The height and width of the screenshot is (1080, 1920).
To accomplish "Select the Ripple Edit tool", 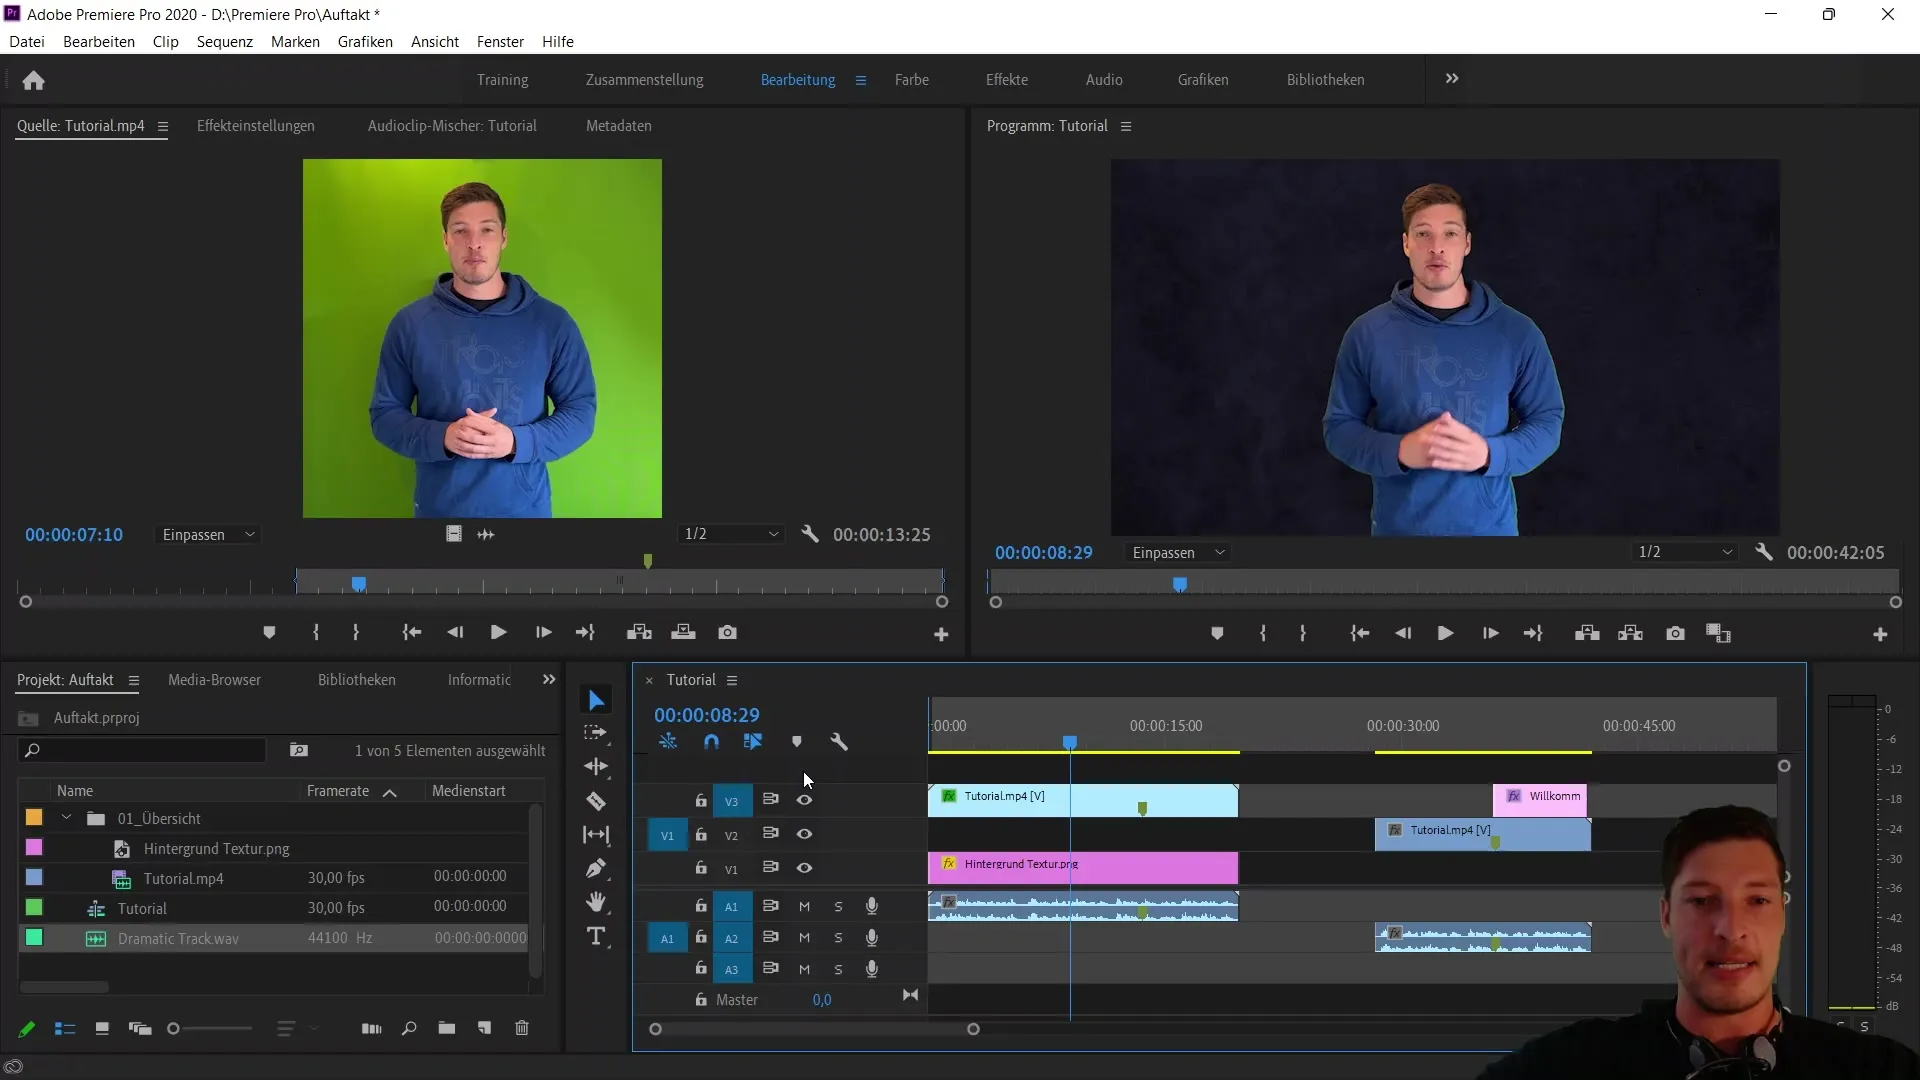I will (x=596, y=767).
